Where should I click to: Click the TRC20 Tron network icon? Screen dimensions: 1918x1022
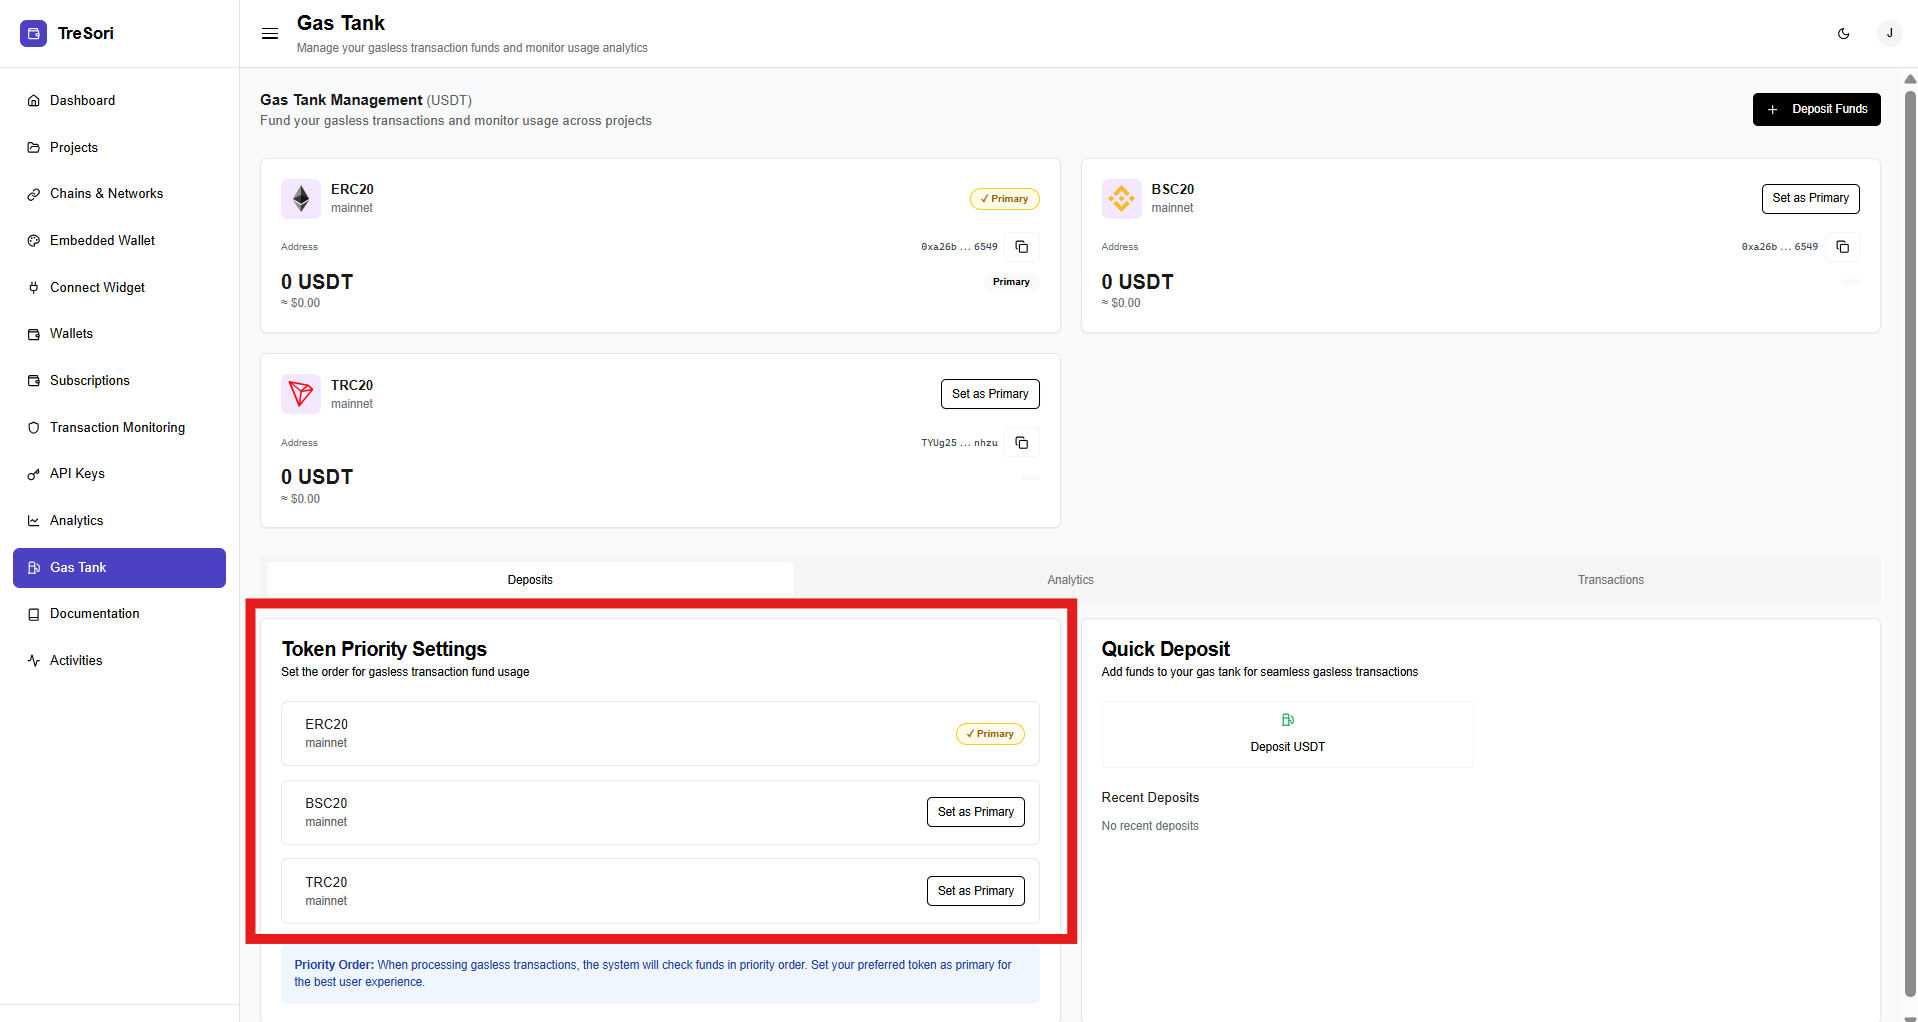pyautogui.click(x=301, y=394)
